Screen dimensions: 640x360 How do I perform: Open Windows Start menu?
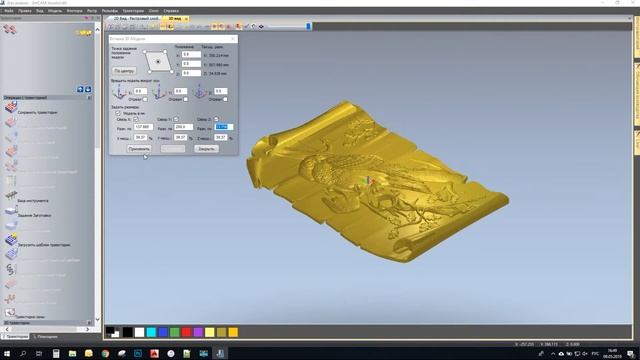click(7, 353)
